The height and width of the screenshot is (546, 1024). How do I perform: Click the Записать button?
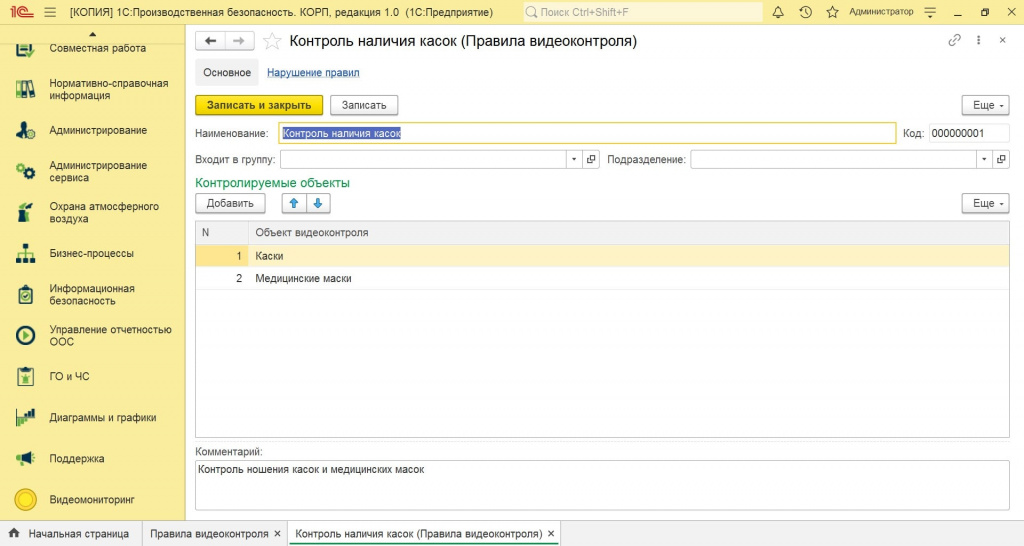(x=364, y=105)
